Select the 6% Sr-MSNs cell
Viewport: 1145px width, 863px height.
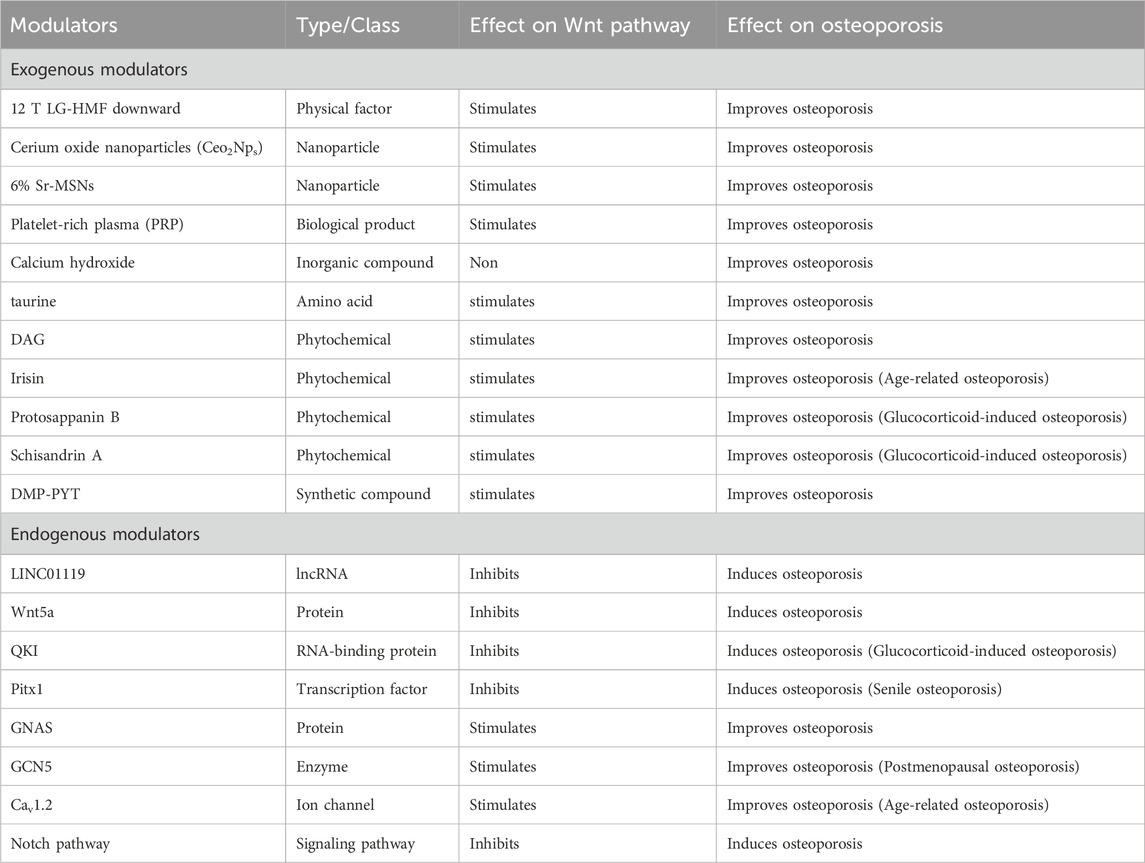coord(53,186)
